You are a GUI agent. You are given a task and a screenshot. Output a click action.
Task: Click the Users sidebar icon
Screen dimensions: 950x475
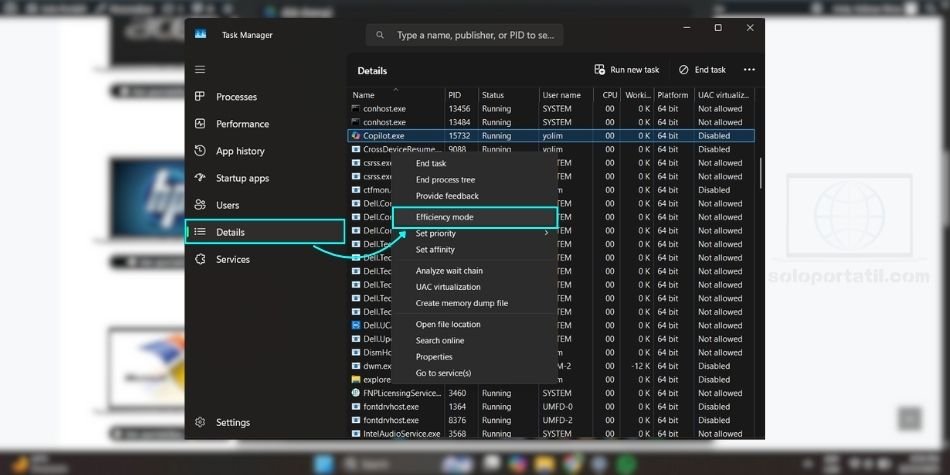200,205
